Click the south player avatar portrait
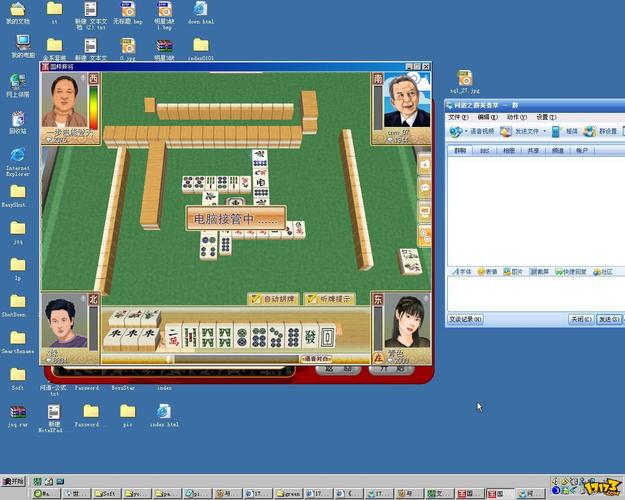 click(x=407, y=101)
